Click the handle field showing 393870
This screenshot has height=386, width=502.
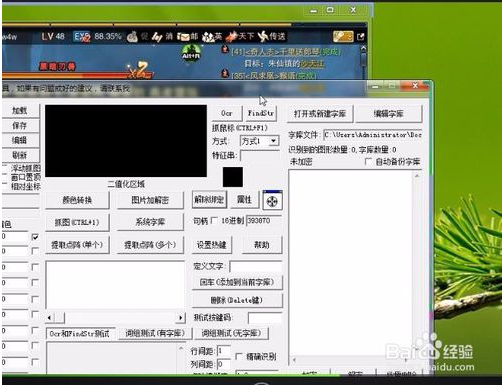264,220
